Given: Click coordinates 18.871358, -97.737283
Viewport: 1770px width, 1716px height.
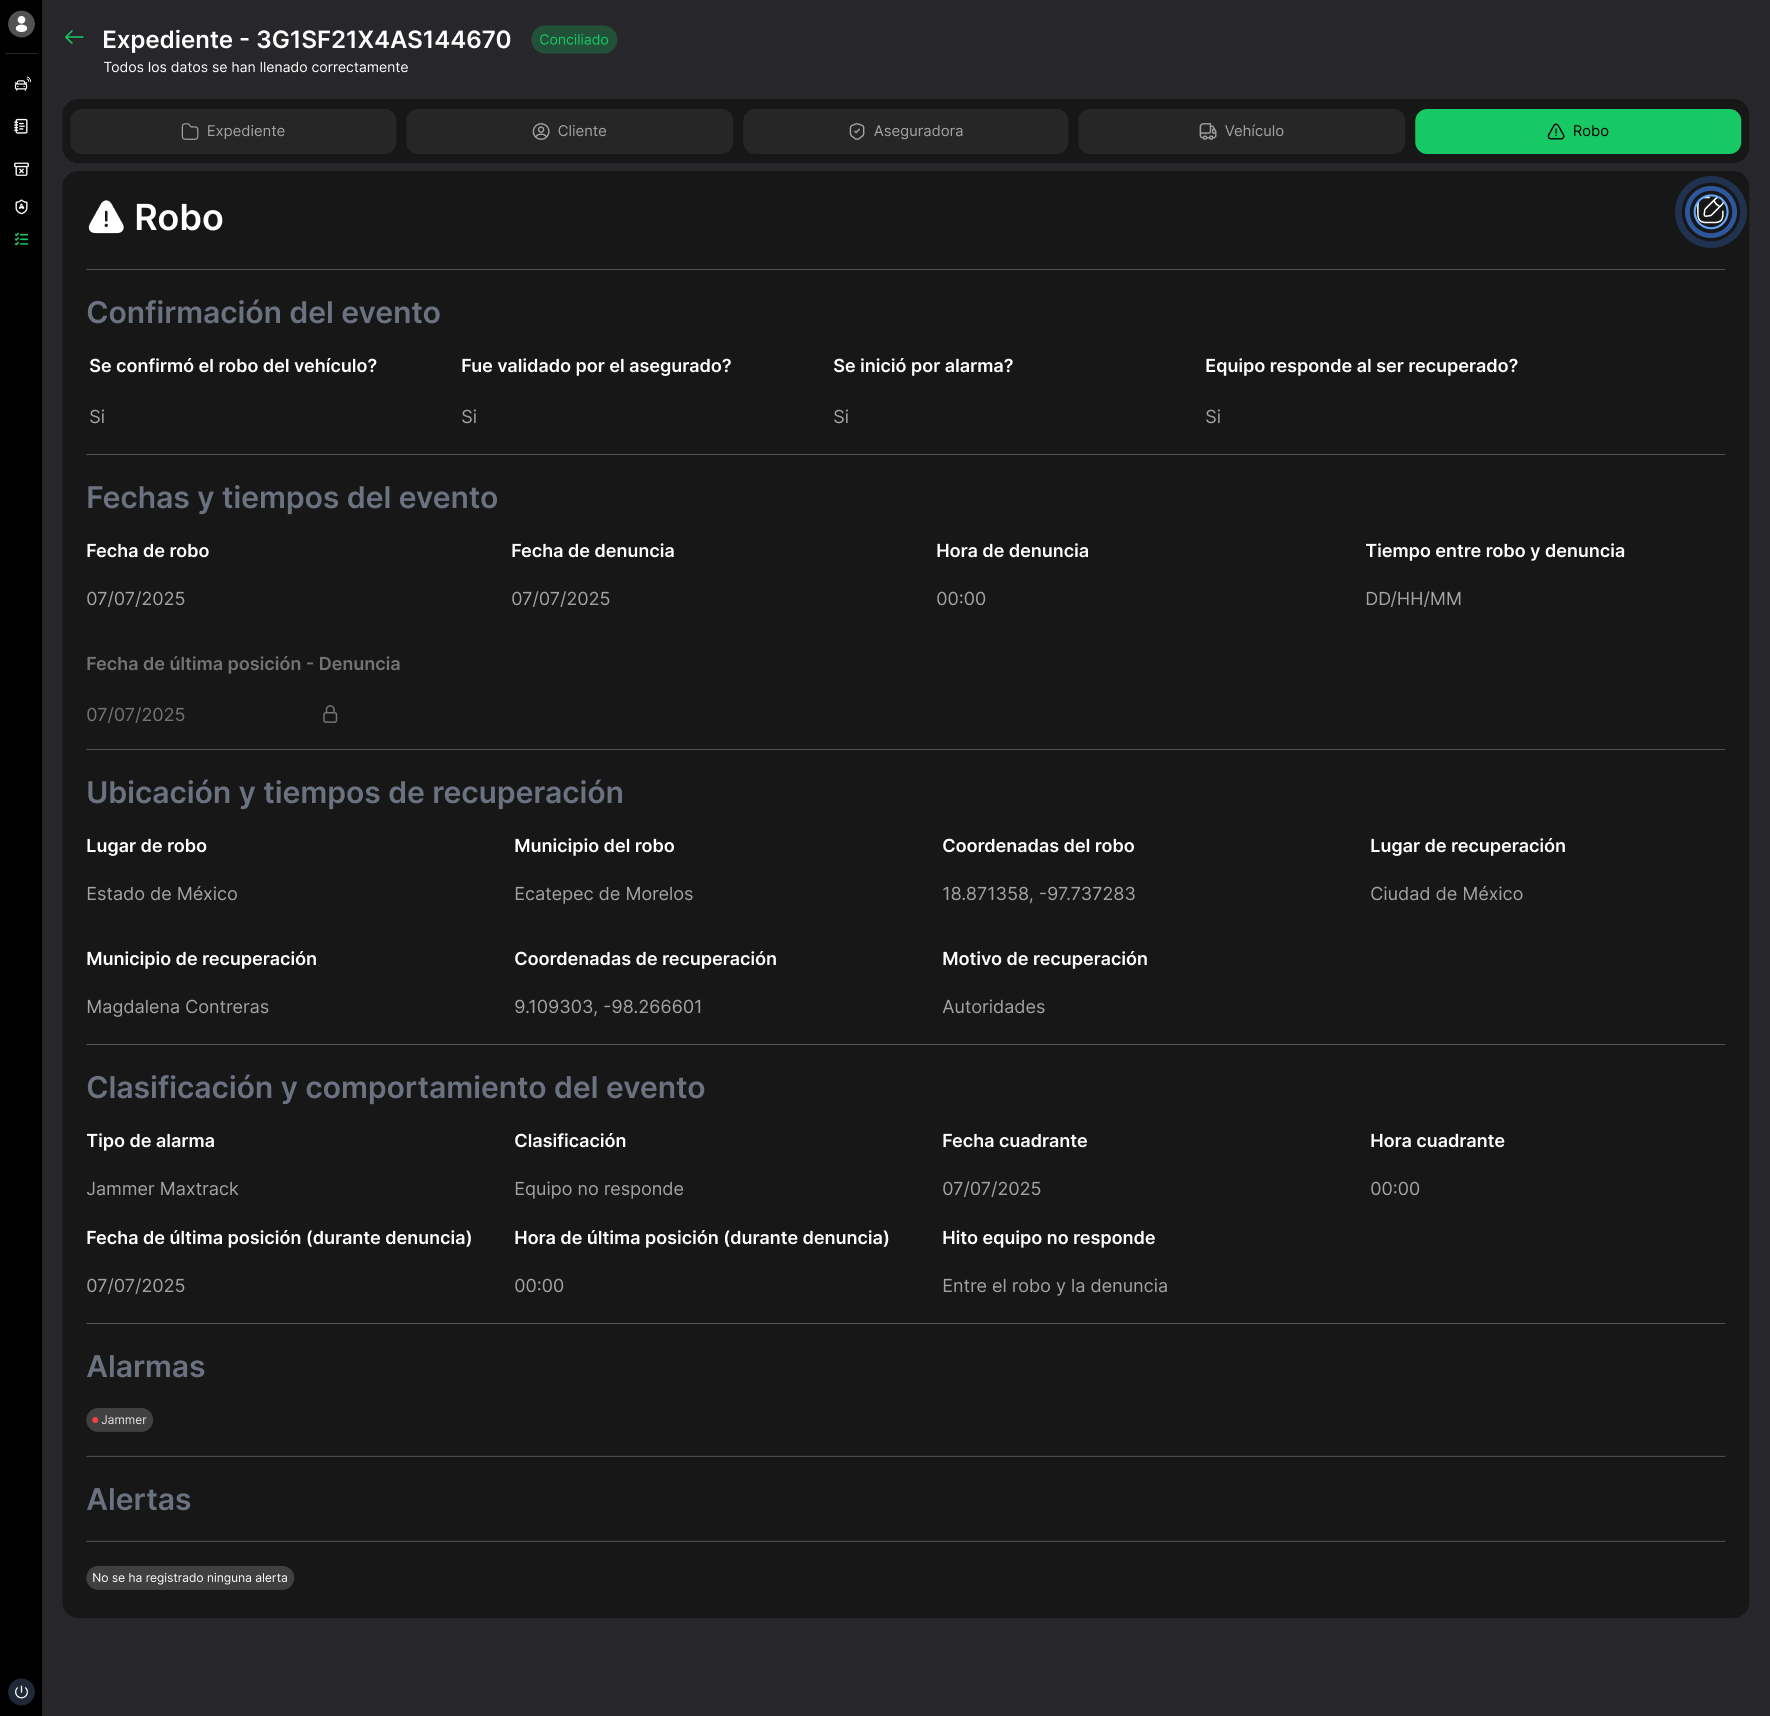Looking at the screenshot, I should (1039, 894).
